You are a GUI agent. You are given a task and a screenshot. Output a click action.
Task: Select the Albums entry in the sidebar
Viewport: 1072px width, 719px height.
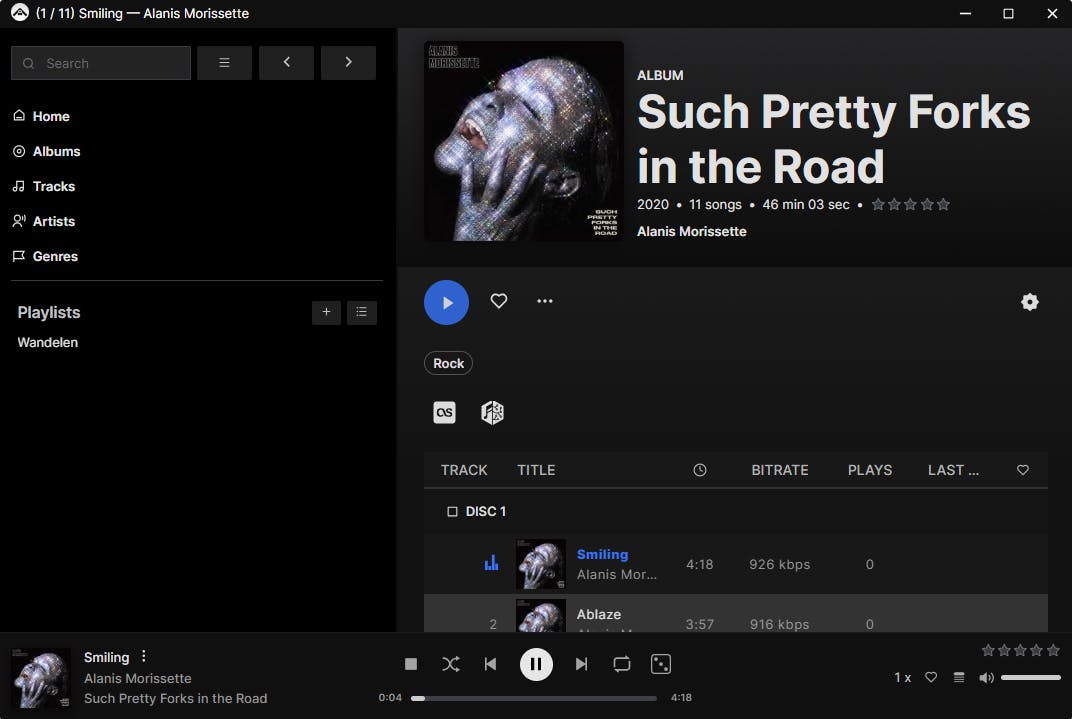[x=54, y=151]
